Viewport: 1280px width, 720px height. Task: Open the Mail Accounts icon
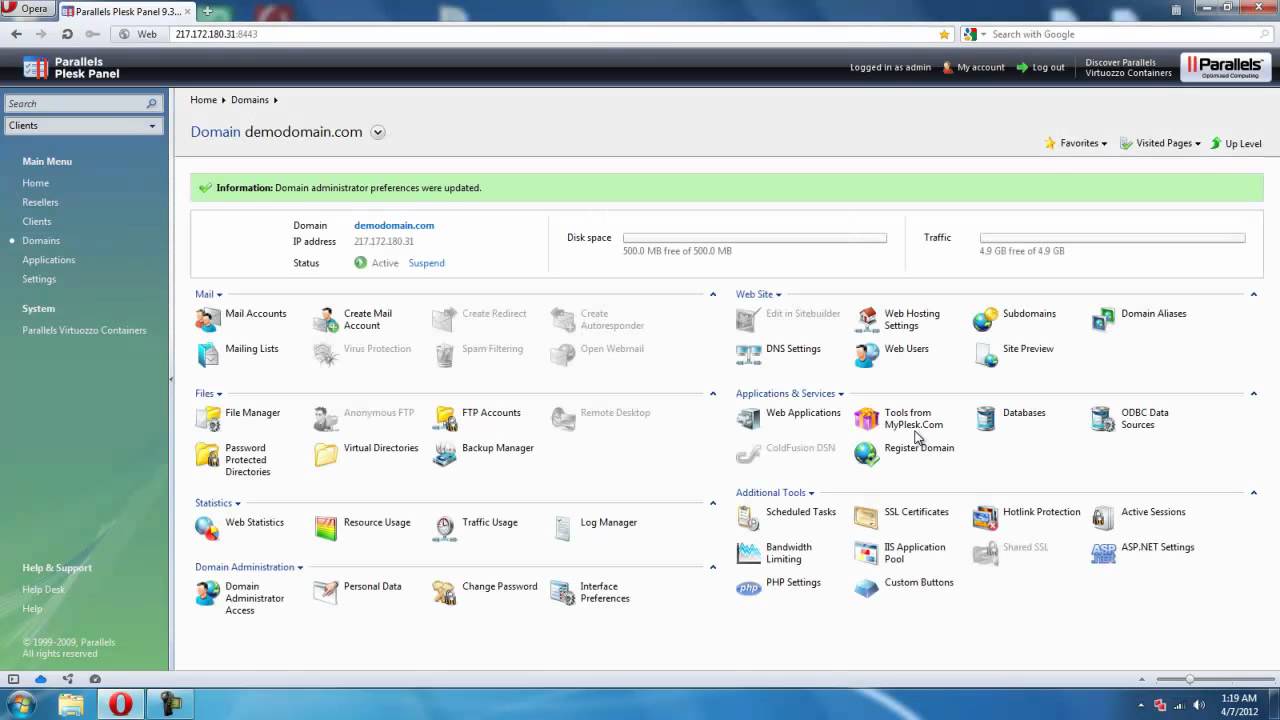coord(208,320)
